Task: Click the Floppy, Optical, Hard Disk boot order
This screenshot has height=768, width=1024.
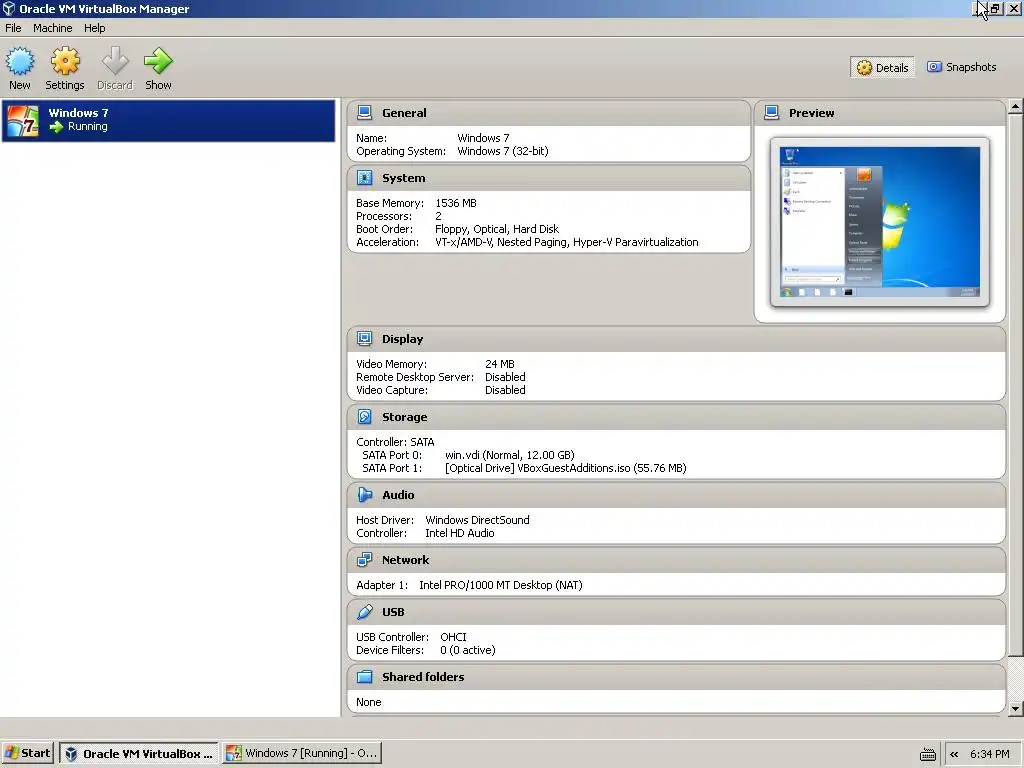Action: 497,229
